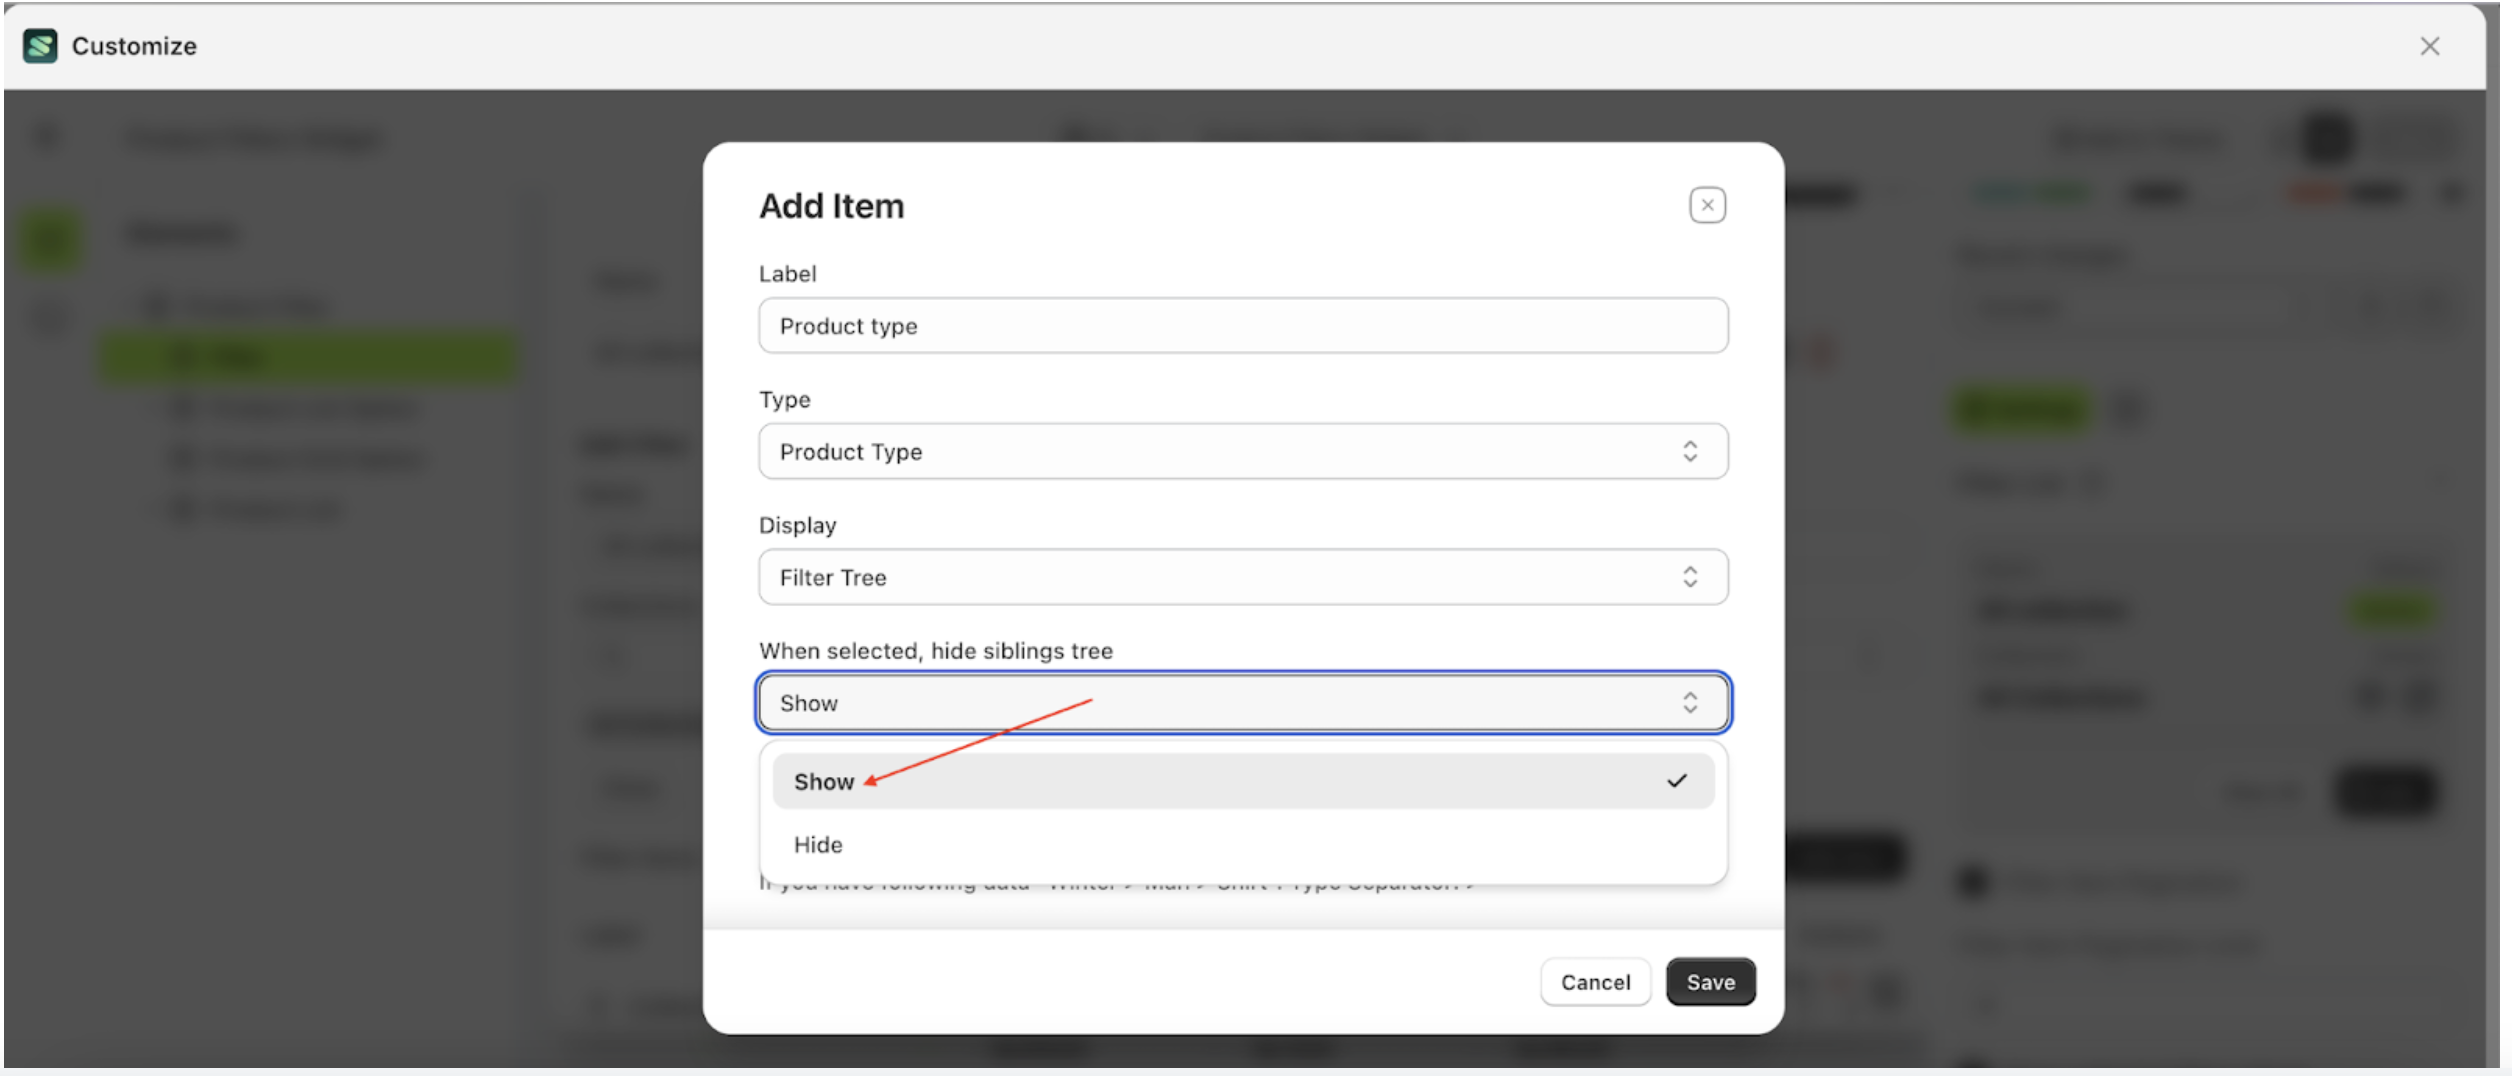Collapse the hide siblings tree dropdown
This screenshot has width=2512, height=1076.
(1242, 703)
